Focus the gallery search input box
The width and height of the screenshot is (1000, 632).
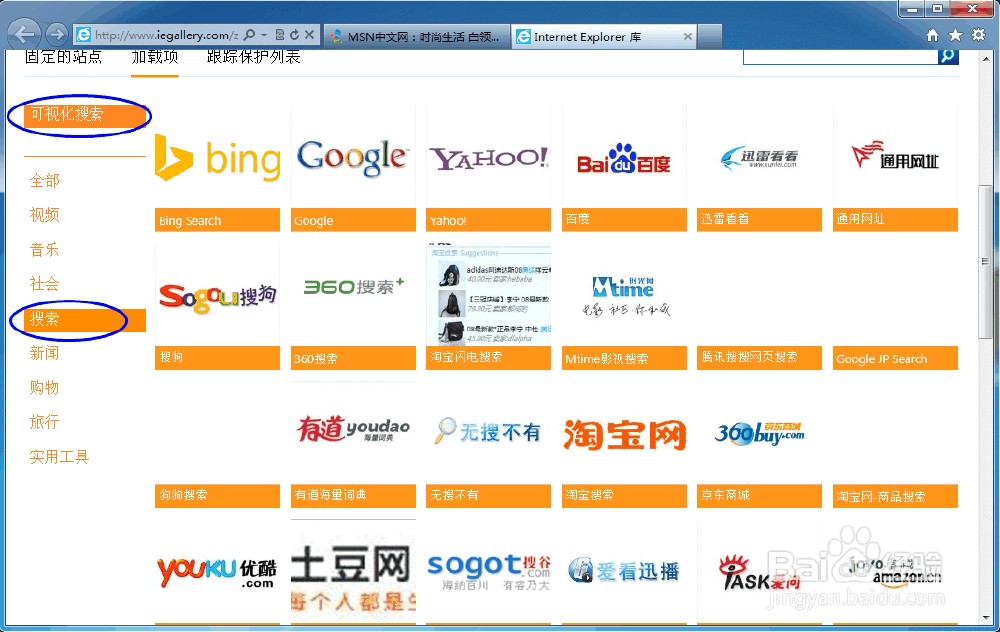point(841,57)
